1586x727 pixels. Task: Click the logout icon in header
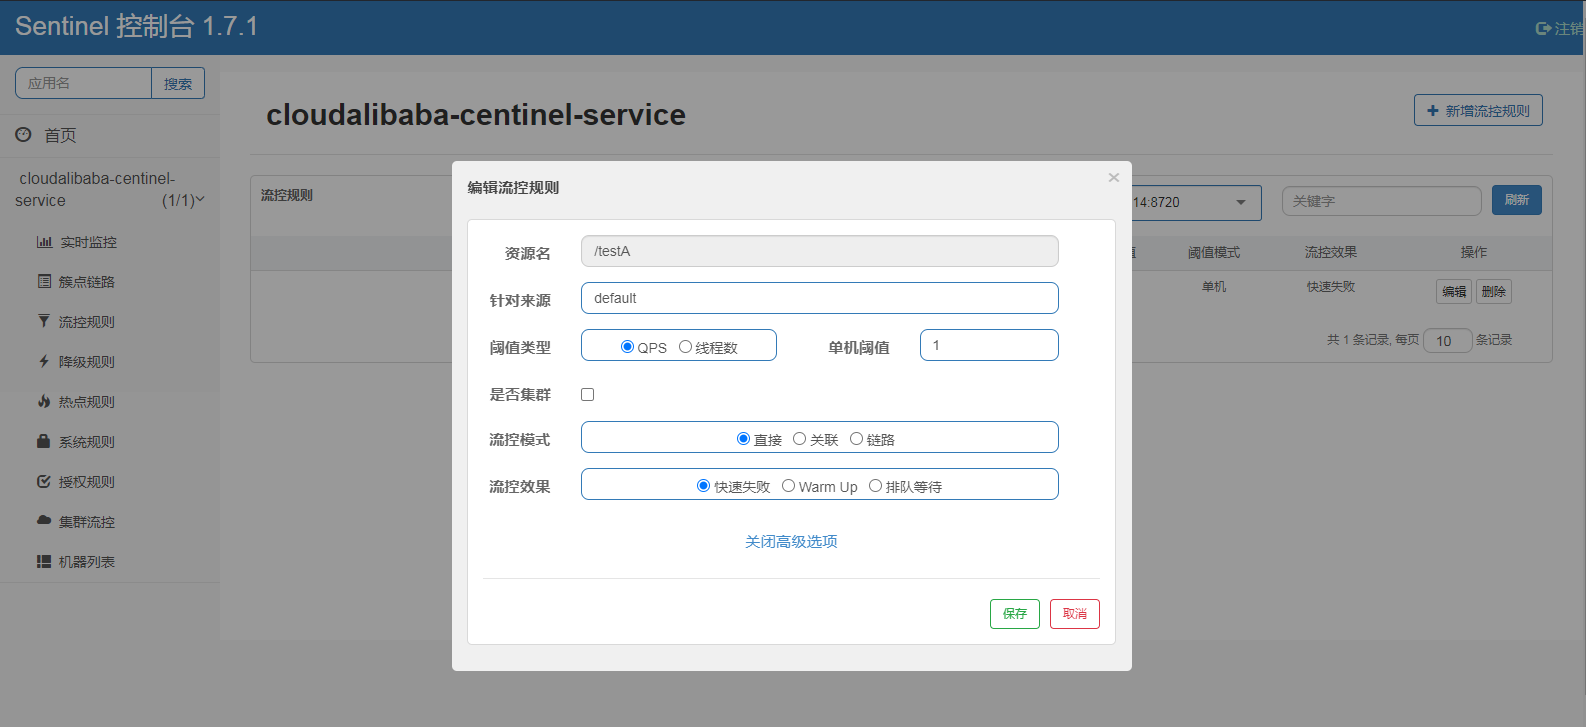(1543, 29)
